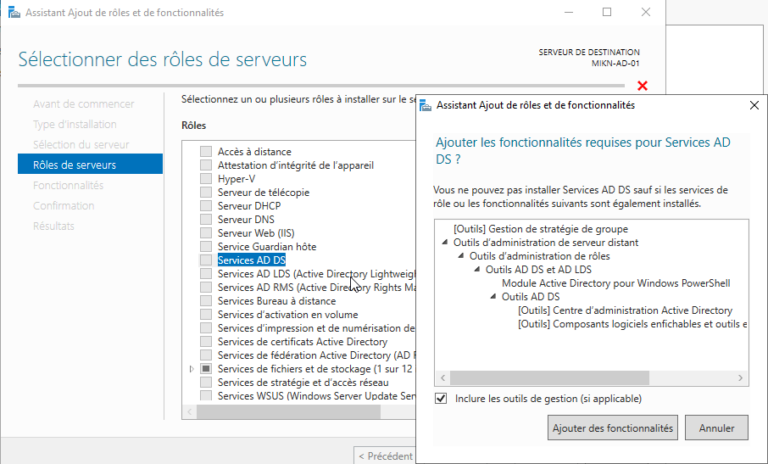Select Gestion de stratégie de groupe item
The width and height of the screenshot is (768, 464).
tap(541, 229)
